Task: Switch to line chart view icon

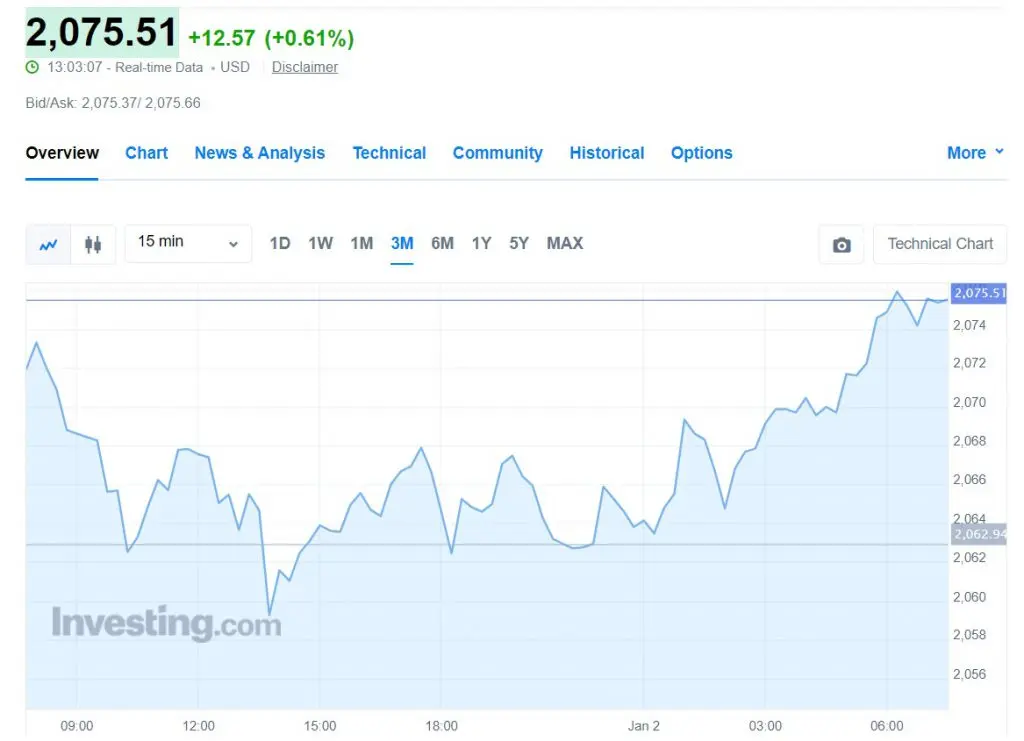Action: tap(48, 245)
